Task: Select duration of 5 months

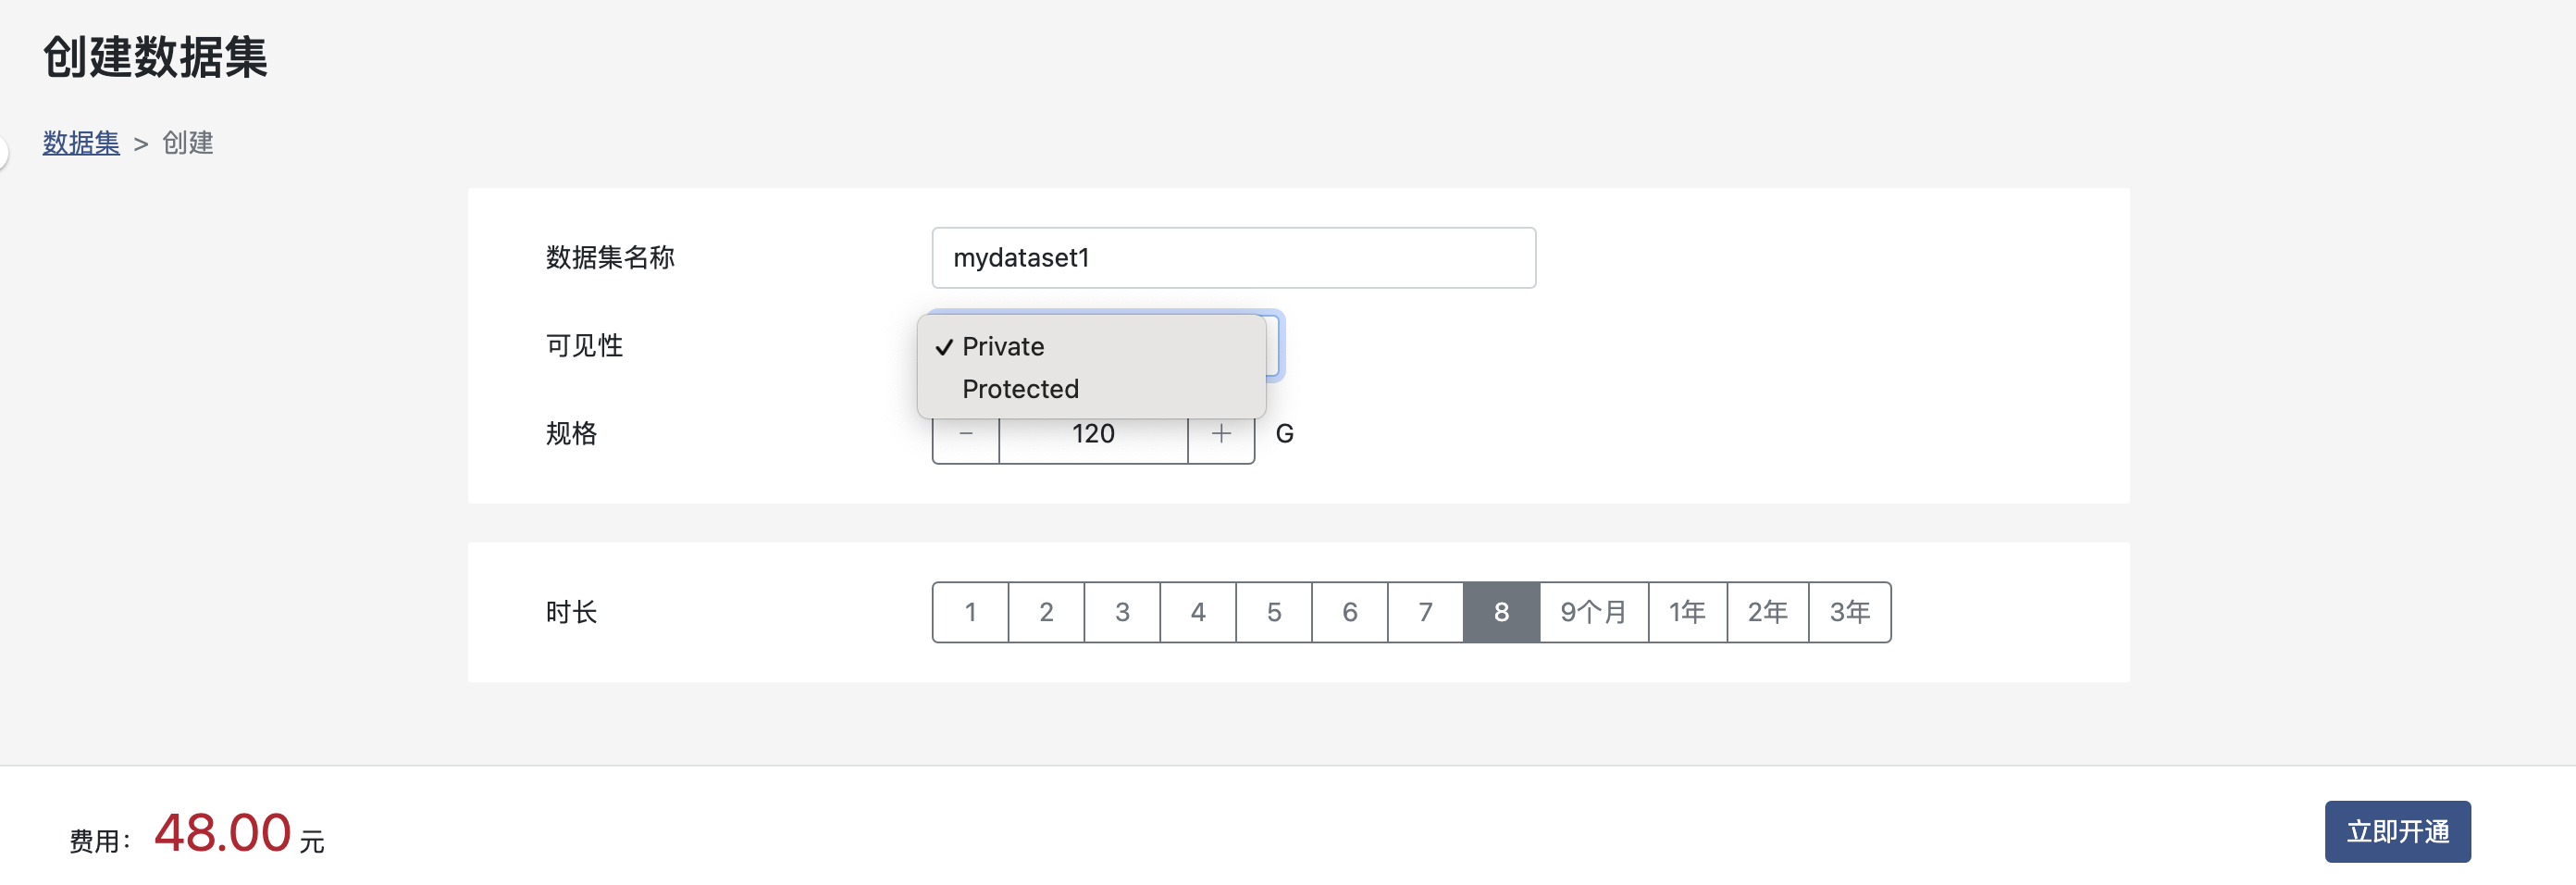Action: 1274,612
